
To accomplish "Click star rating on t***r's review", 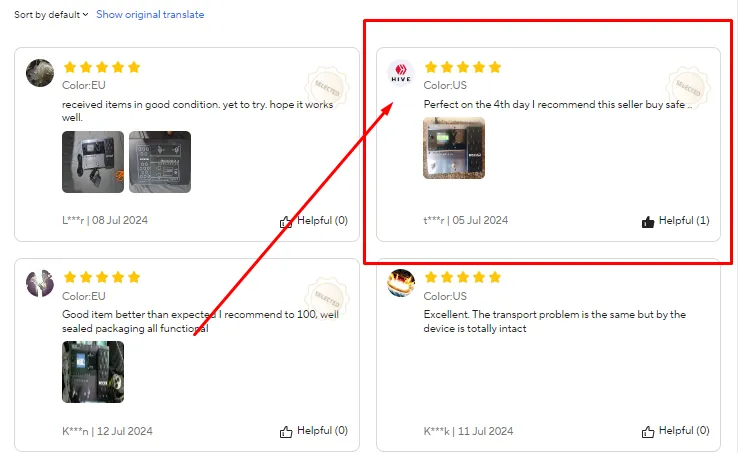I will point(463,67).
